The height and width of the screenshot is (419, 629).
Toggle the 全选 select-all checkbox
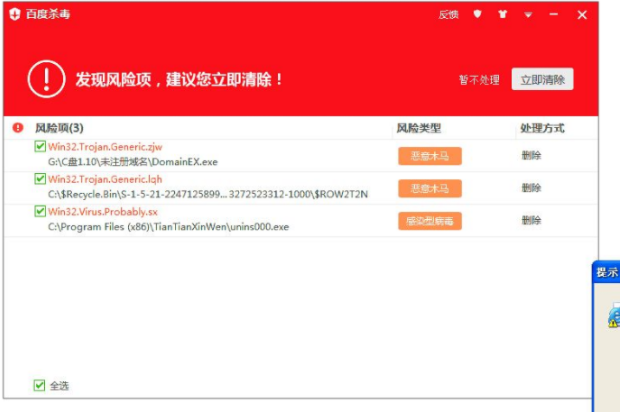[39, 385]
